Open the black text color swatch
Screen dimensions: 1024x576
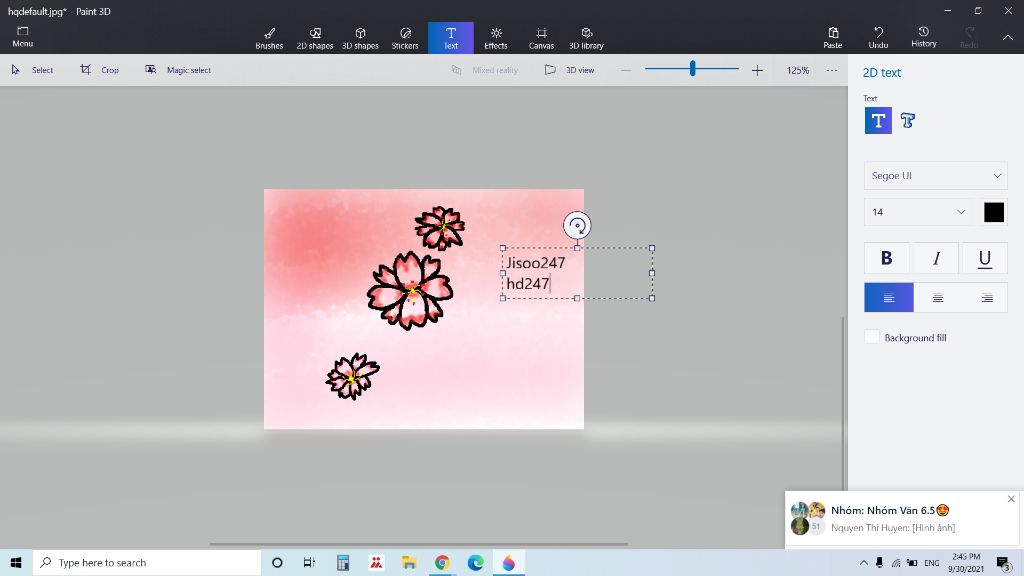click(x=993, y=212)
